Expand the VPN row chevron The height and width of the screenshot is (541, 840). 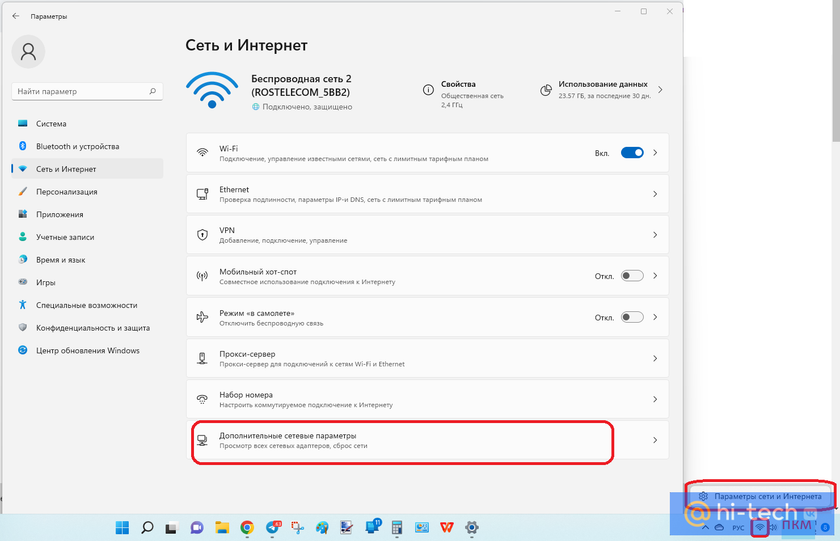(655, 235)
